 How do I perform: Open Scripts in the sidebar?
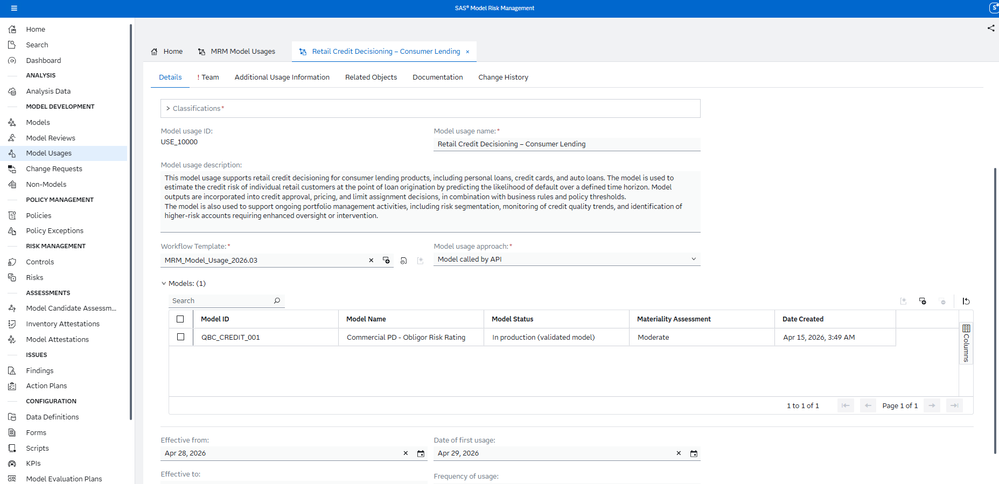tap(37, 448)
